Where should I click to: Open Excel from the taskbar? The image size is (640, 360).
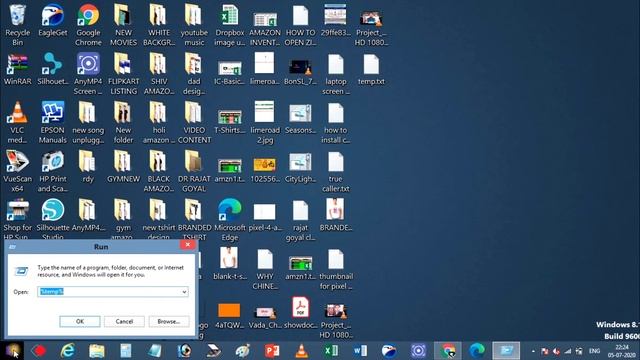tap(331, 351)
